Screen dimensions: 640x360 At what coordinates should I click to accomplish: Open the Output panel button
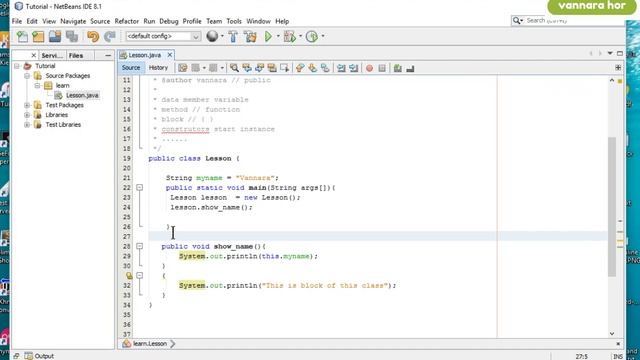pyautogui.click(x=39, y=356)
